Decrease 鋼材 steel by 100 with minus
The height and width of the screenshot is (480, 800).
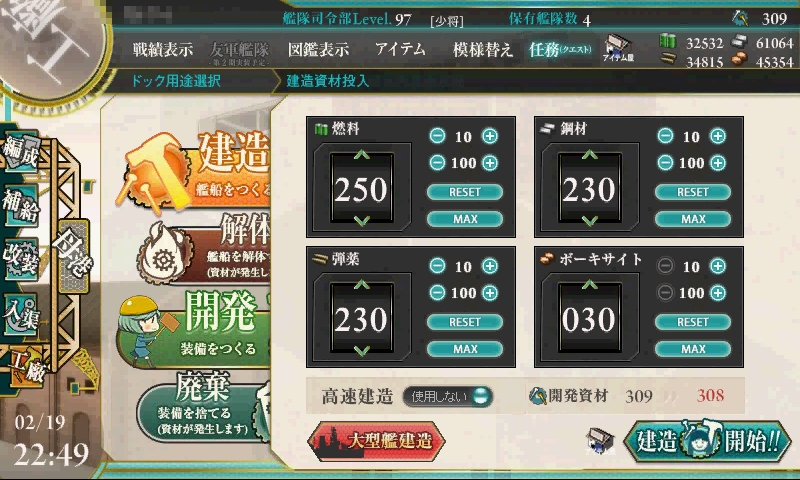(x=665, y=163)
